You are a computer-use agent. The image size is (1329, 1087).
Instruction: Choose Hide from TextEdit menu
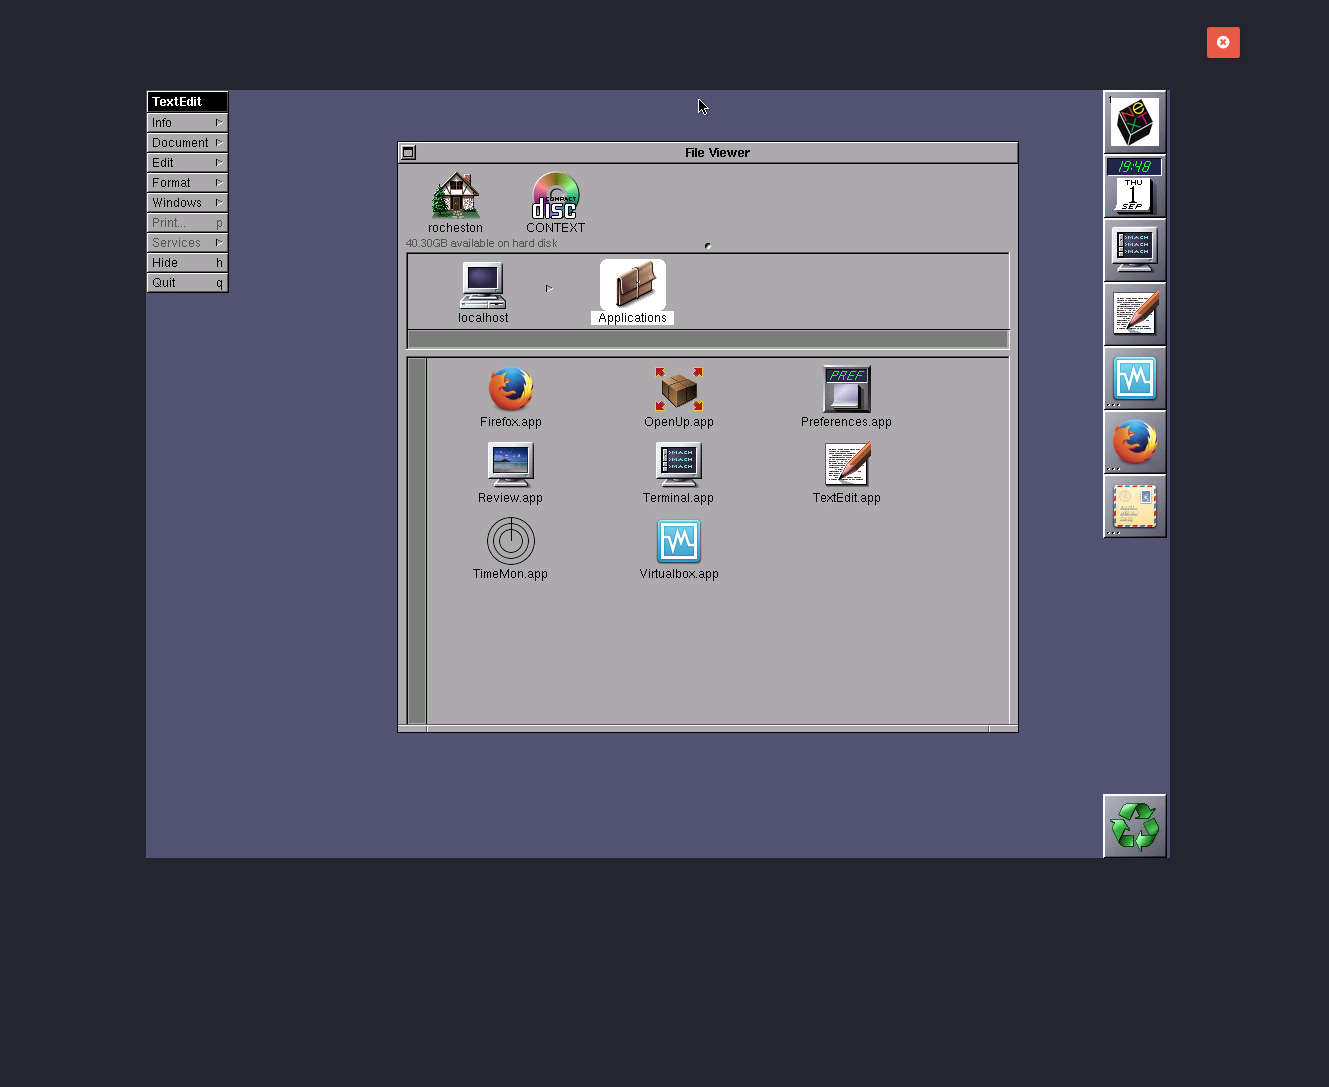pos(187,262)
